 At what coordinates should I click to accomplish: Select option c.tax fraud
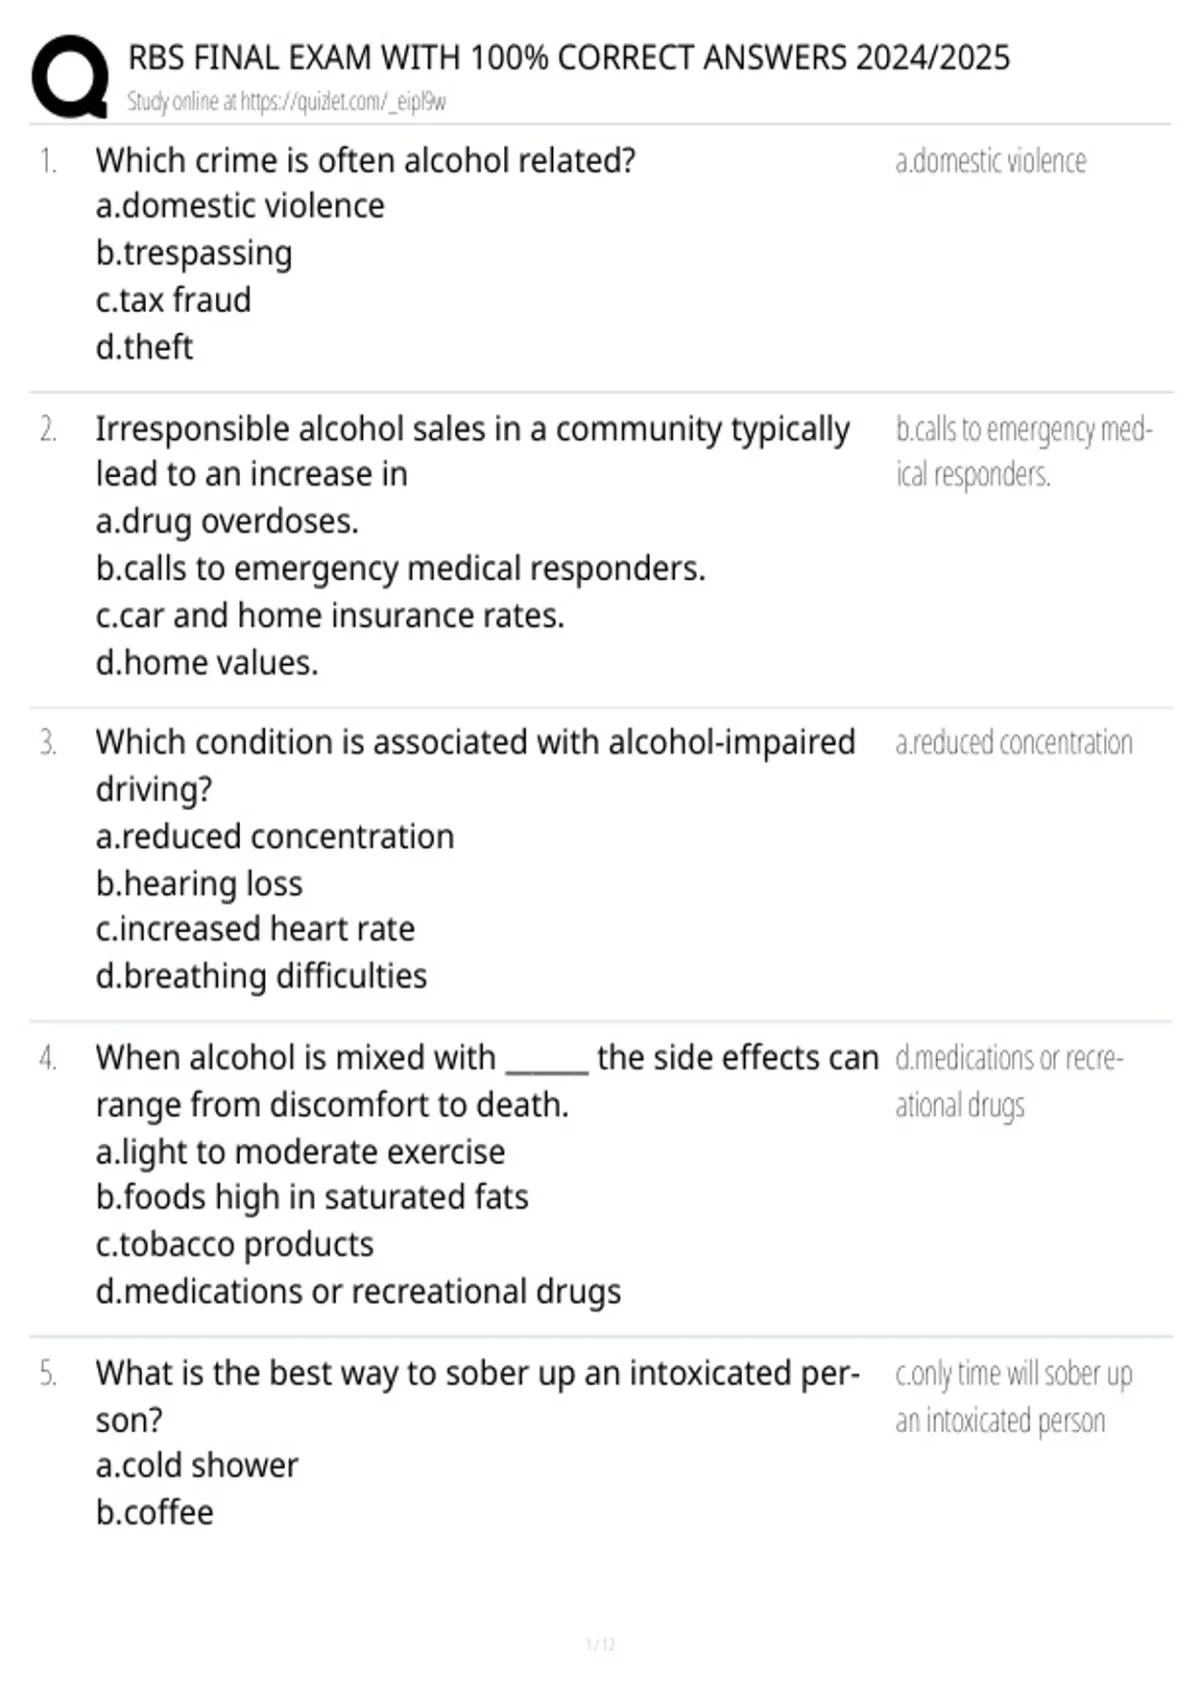pos(173,300)
